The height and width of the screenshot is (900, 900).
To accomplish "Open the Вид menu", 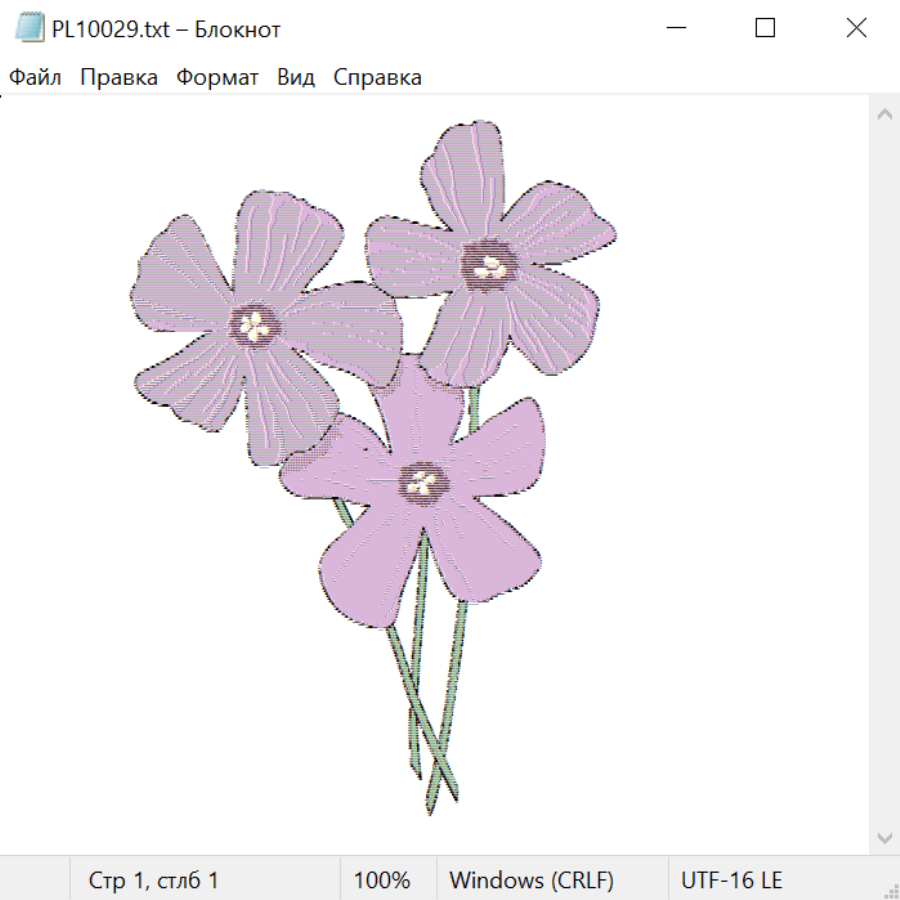I will click(x=296, y=78).
